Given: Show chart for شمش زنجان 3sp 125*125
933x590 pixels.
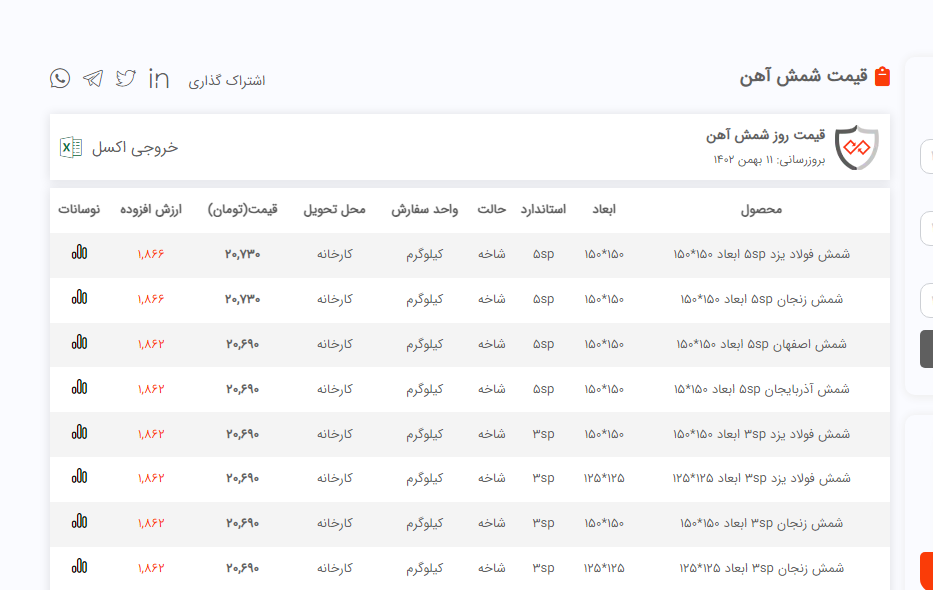Looking at the screenshot, I should 79,567.
